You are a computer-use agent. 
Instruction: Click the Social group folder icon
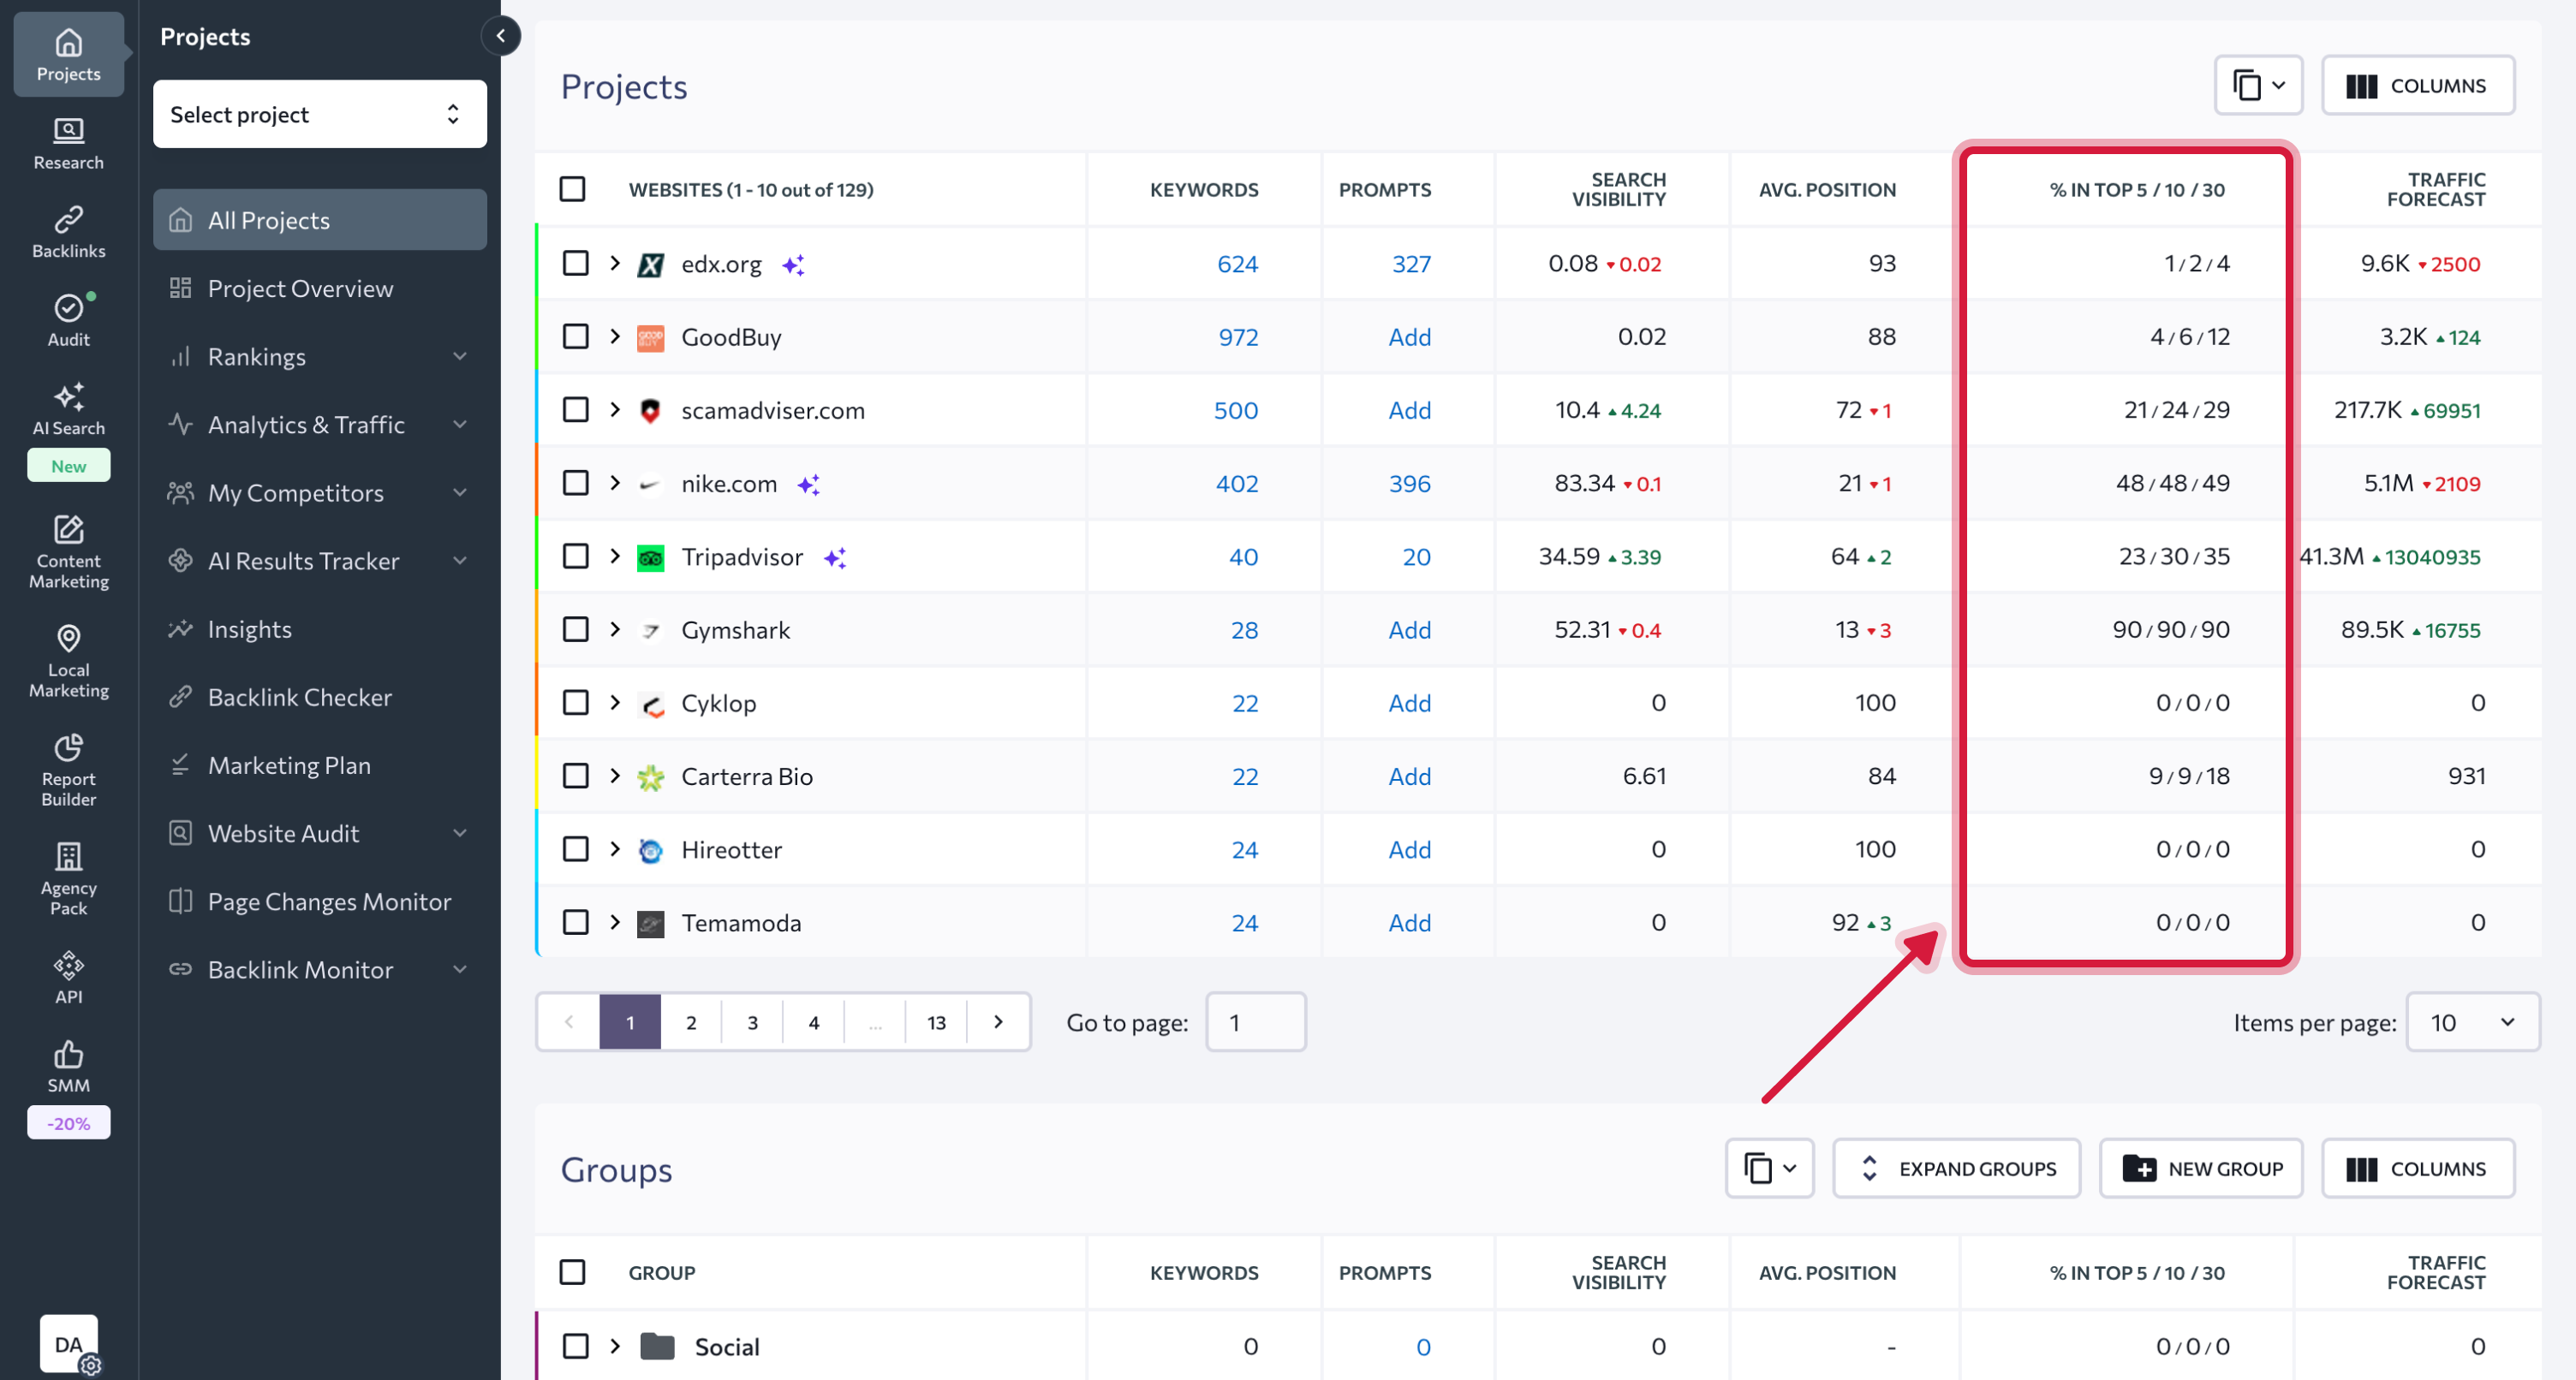657,1346
